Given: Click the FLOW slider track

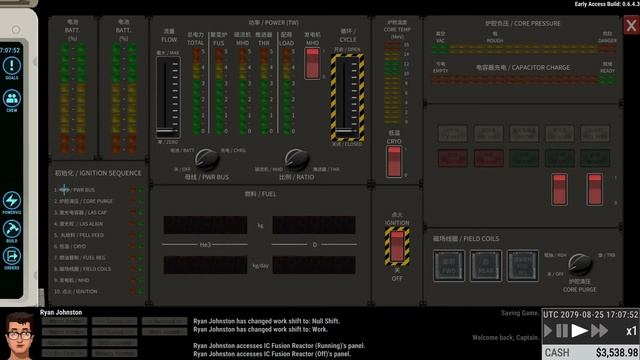Looking at the screenshot, I should point(168,98).
